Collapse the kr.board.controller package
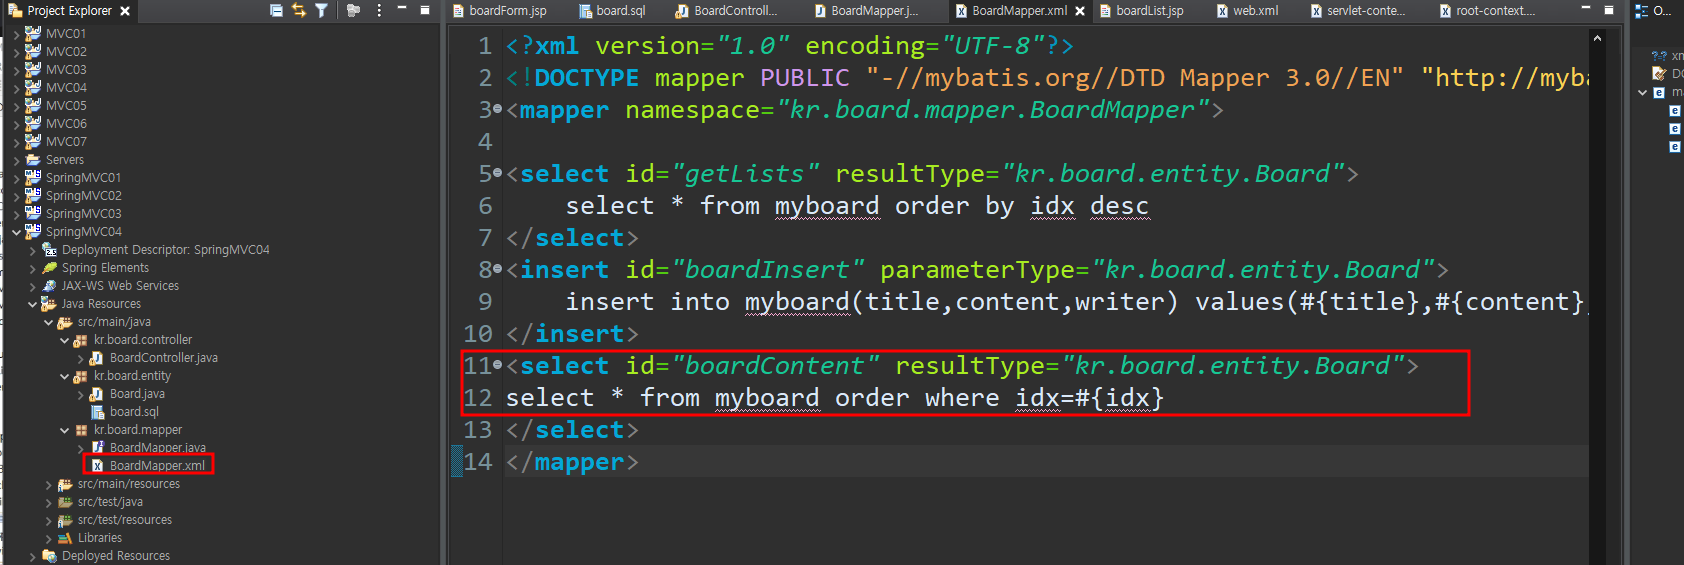The width and height of the screenshot is (1684, 565). (x=65, y=340)
